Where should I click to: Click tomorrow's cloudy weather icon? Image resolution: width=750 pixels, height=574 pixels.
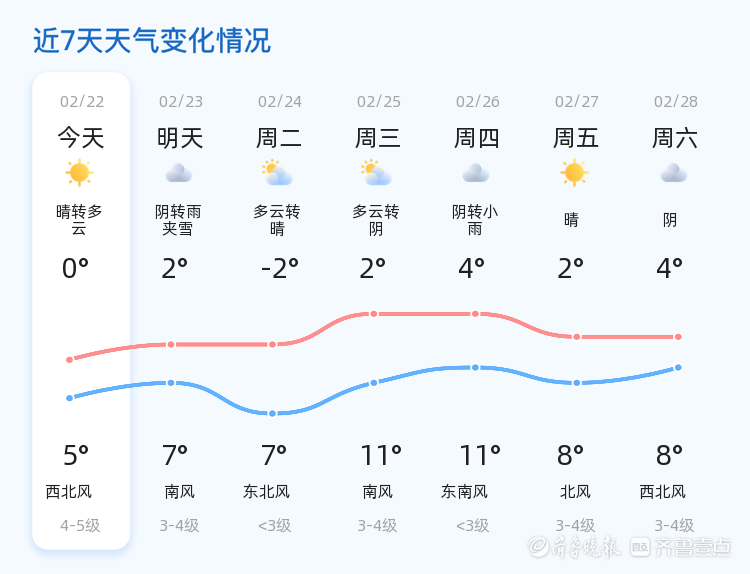click(179, 173)
